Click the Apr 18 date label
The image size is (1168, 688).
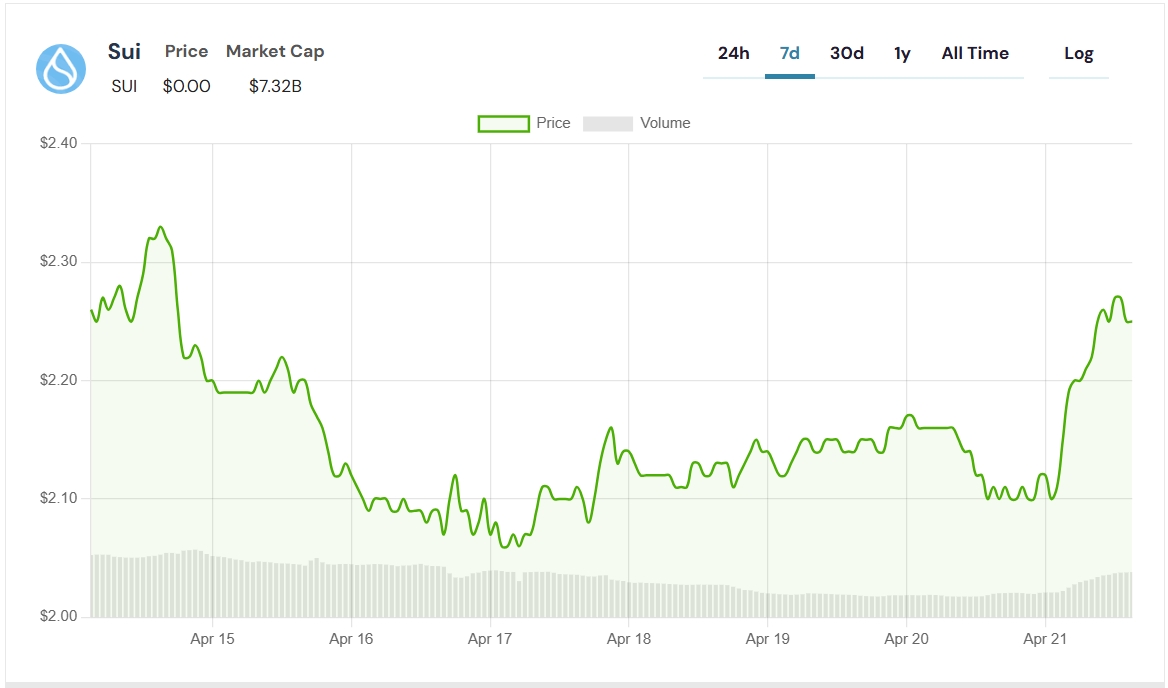(x=629, y=639)
